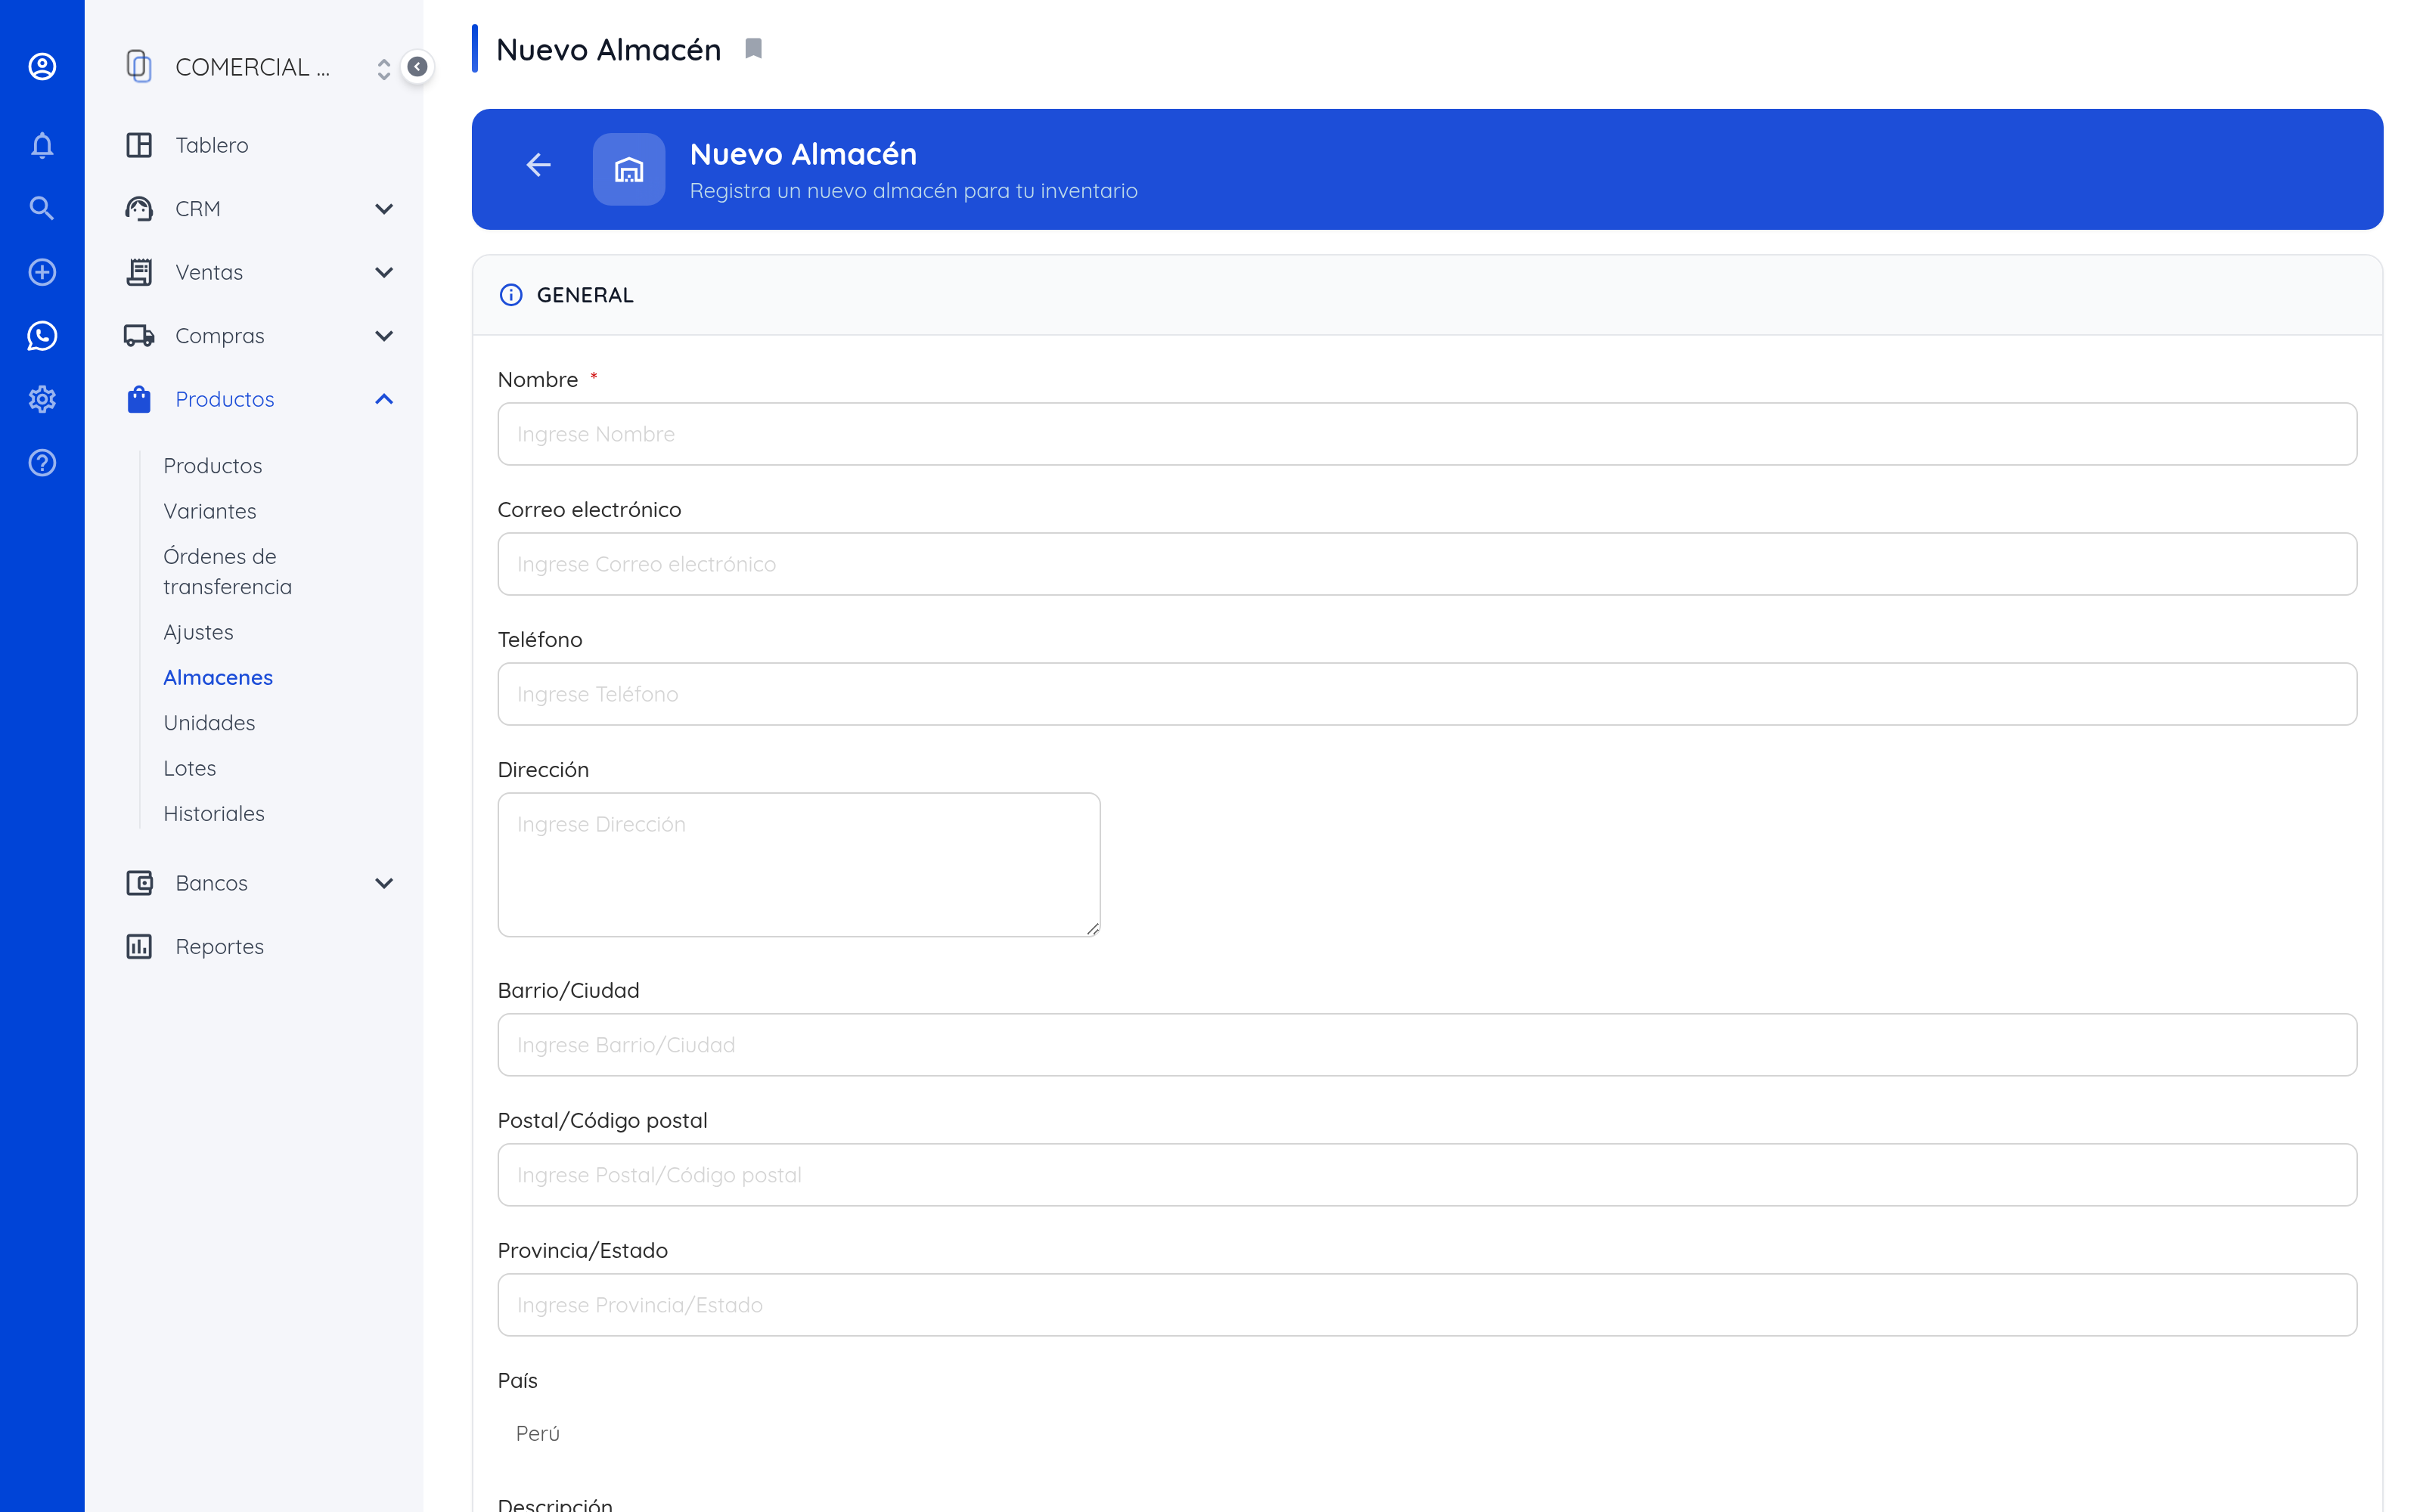Expand the Ventas menu chevron
Viewport: 2420px width, 1512px height.
[384, 272]
